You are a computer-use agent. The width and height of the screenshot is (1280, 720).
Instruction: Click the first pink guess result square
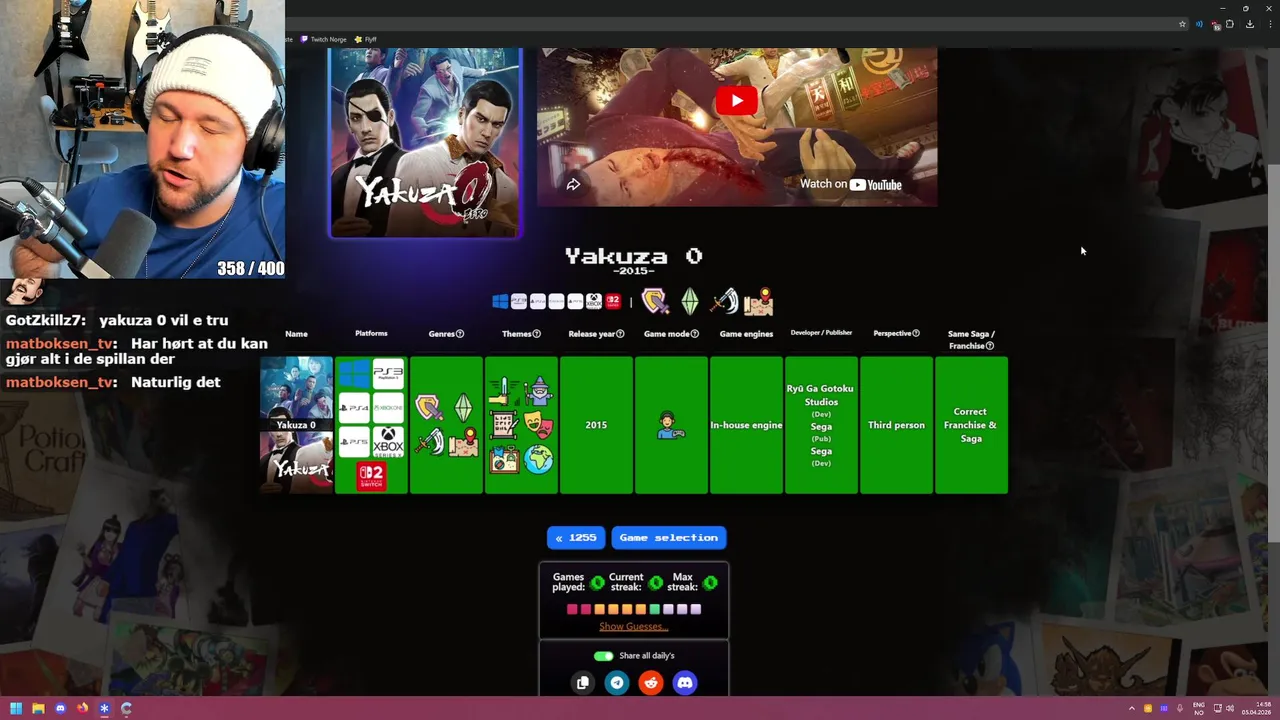[572, 609]
